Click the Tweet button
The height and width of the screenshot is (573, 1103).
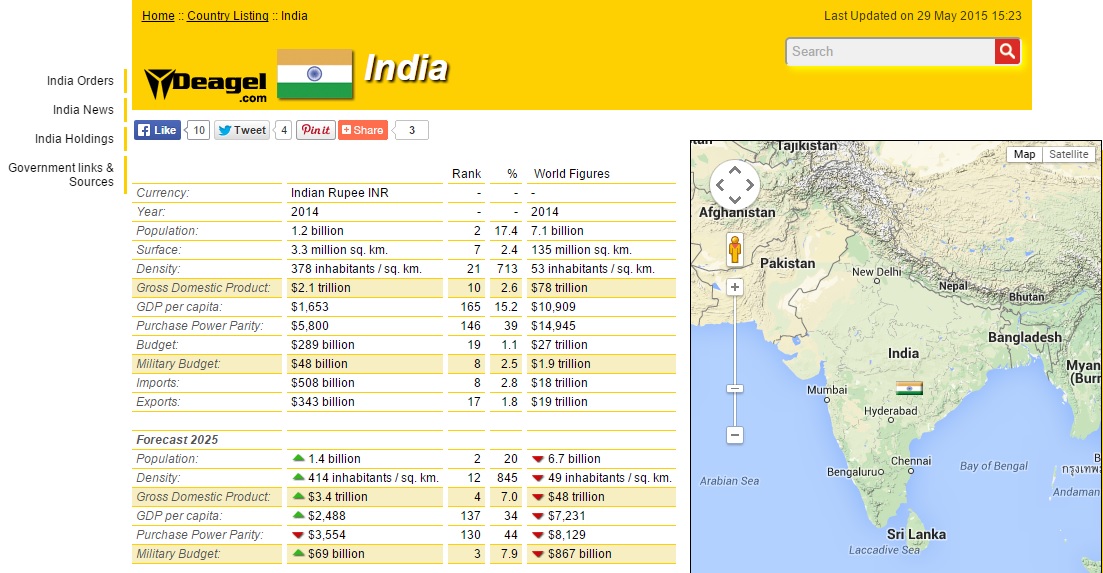coord(241,130)
